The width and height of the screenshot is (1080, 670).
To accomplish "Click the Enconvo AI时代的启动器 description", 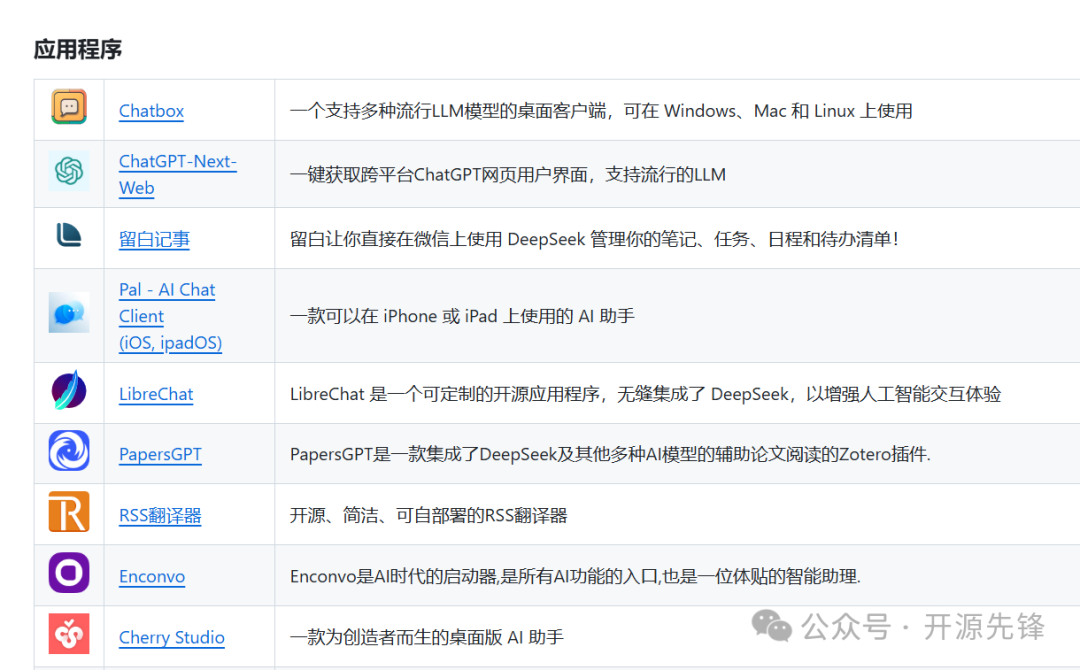I will [575, 576].
